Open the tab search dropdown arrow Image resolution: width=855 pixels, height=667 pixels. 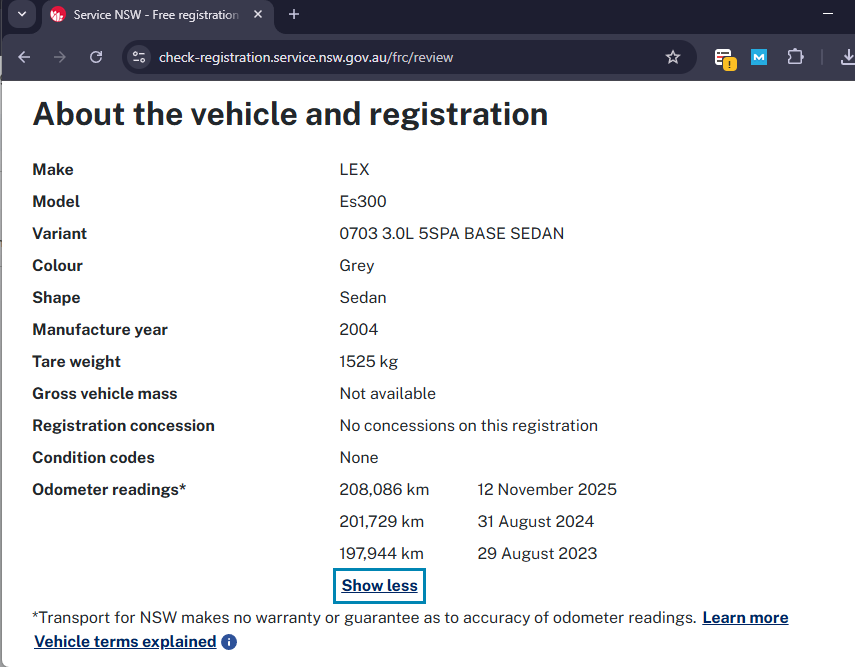(x=21, y=14)
